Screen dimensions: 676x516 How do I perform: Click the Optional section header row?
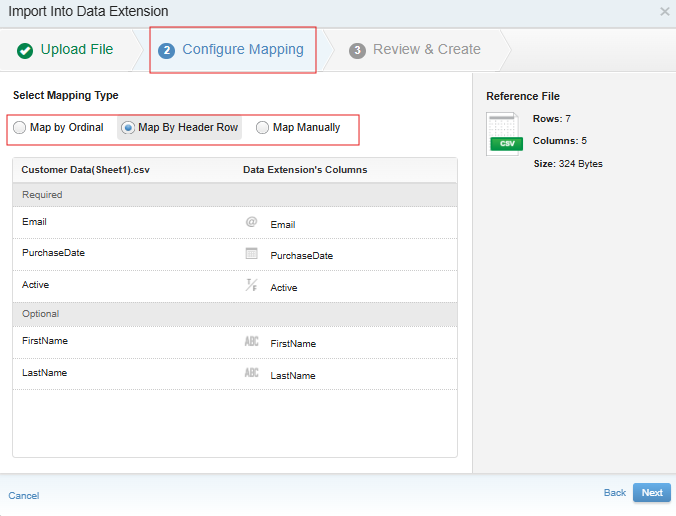(x=235, y=314)
